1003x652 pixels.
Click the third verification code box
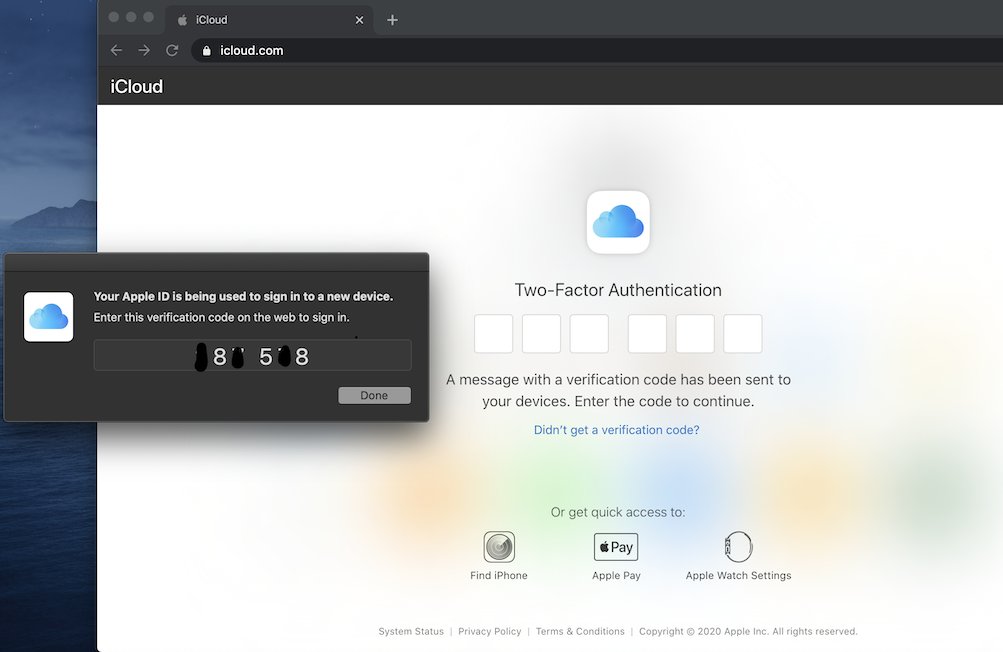pos(589,333)
